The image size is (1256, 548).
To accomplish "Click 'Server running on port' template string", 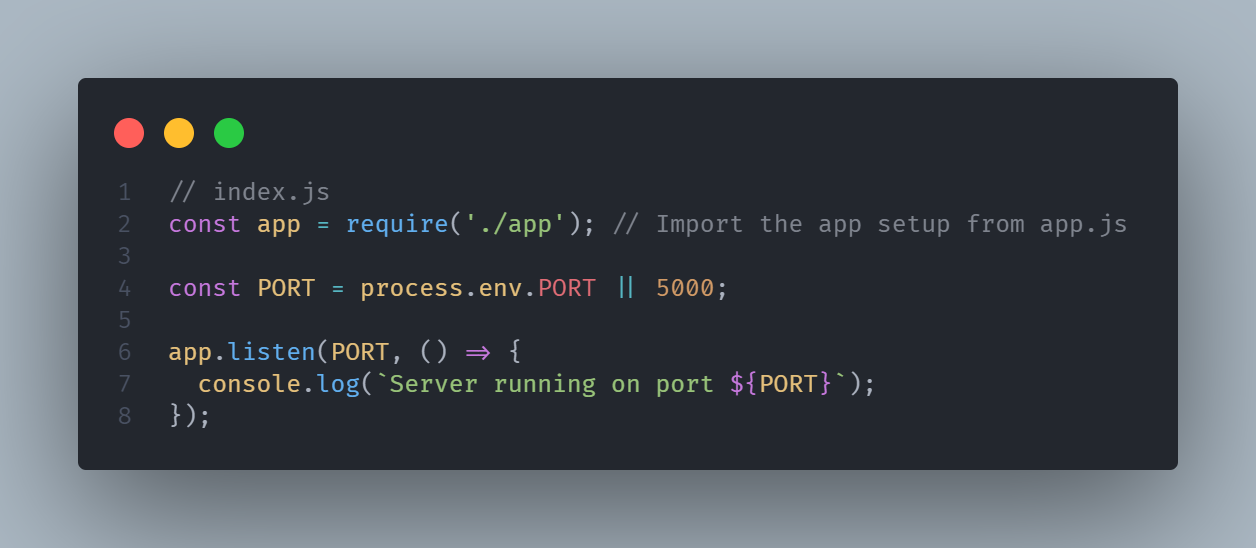I will click(x=552, y=384).
